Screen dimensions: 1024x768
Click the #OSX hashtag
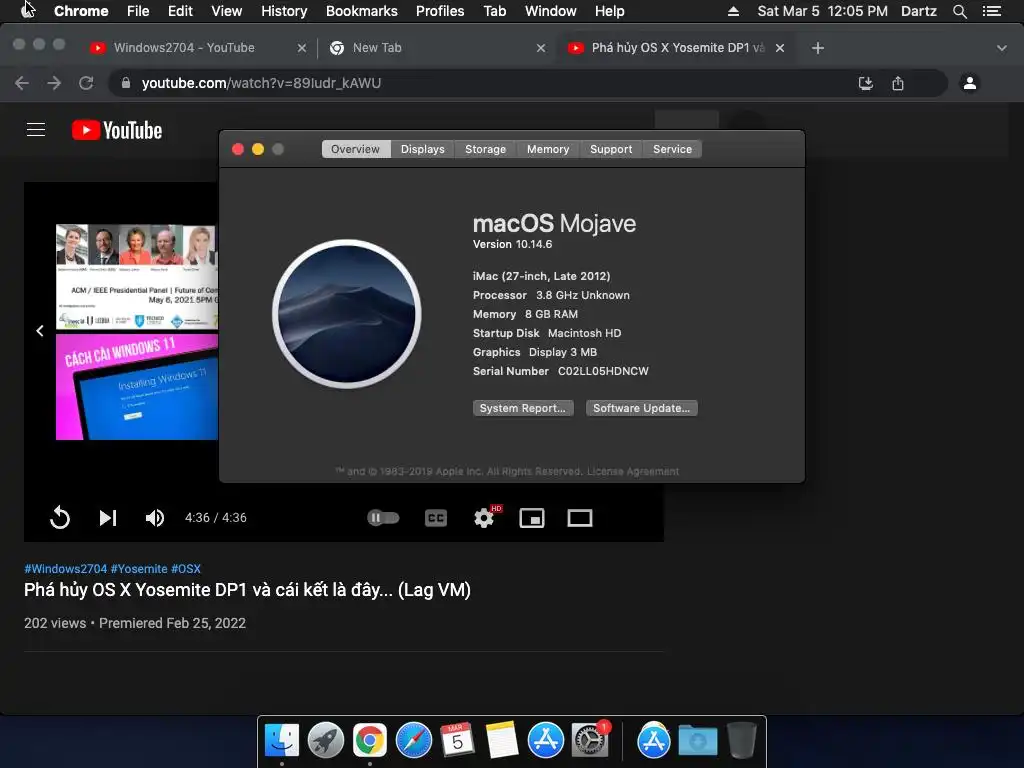coord(186,569)
